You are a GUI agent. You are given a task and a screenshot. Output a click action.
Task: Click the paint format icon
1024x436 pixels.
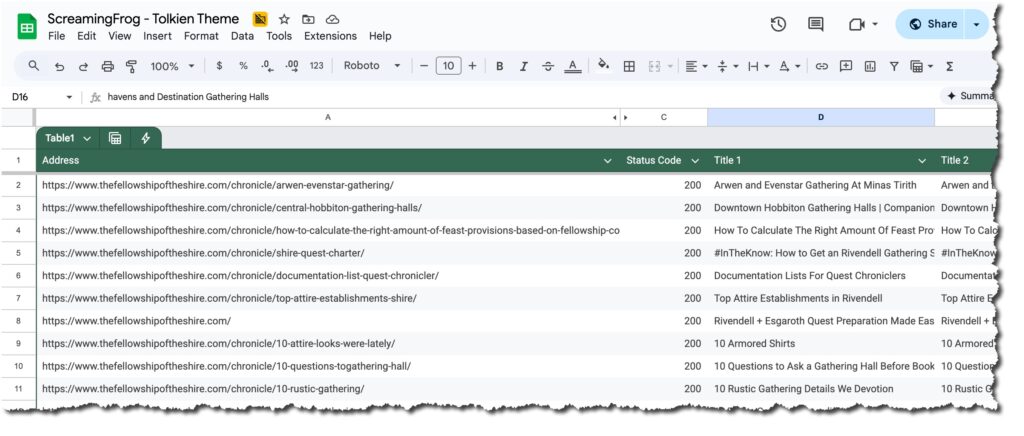coord(132,66)
